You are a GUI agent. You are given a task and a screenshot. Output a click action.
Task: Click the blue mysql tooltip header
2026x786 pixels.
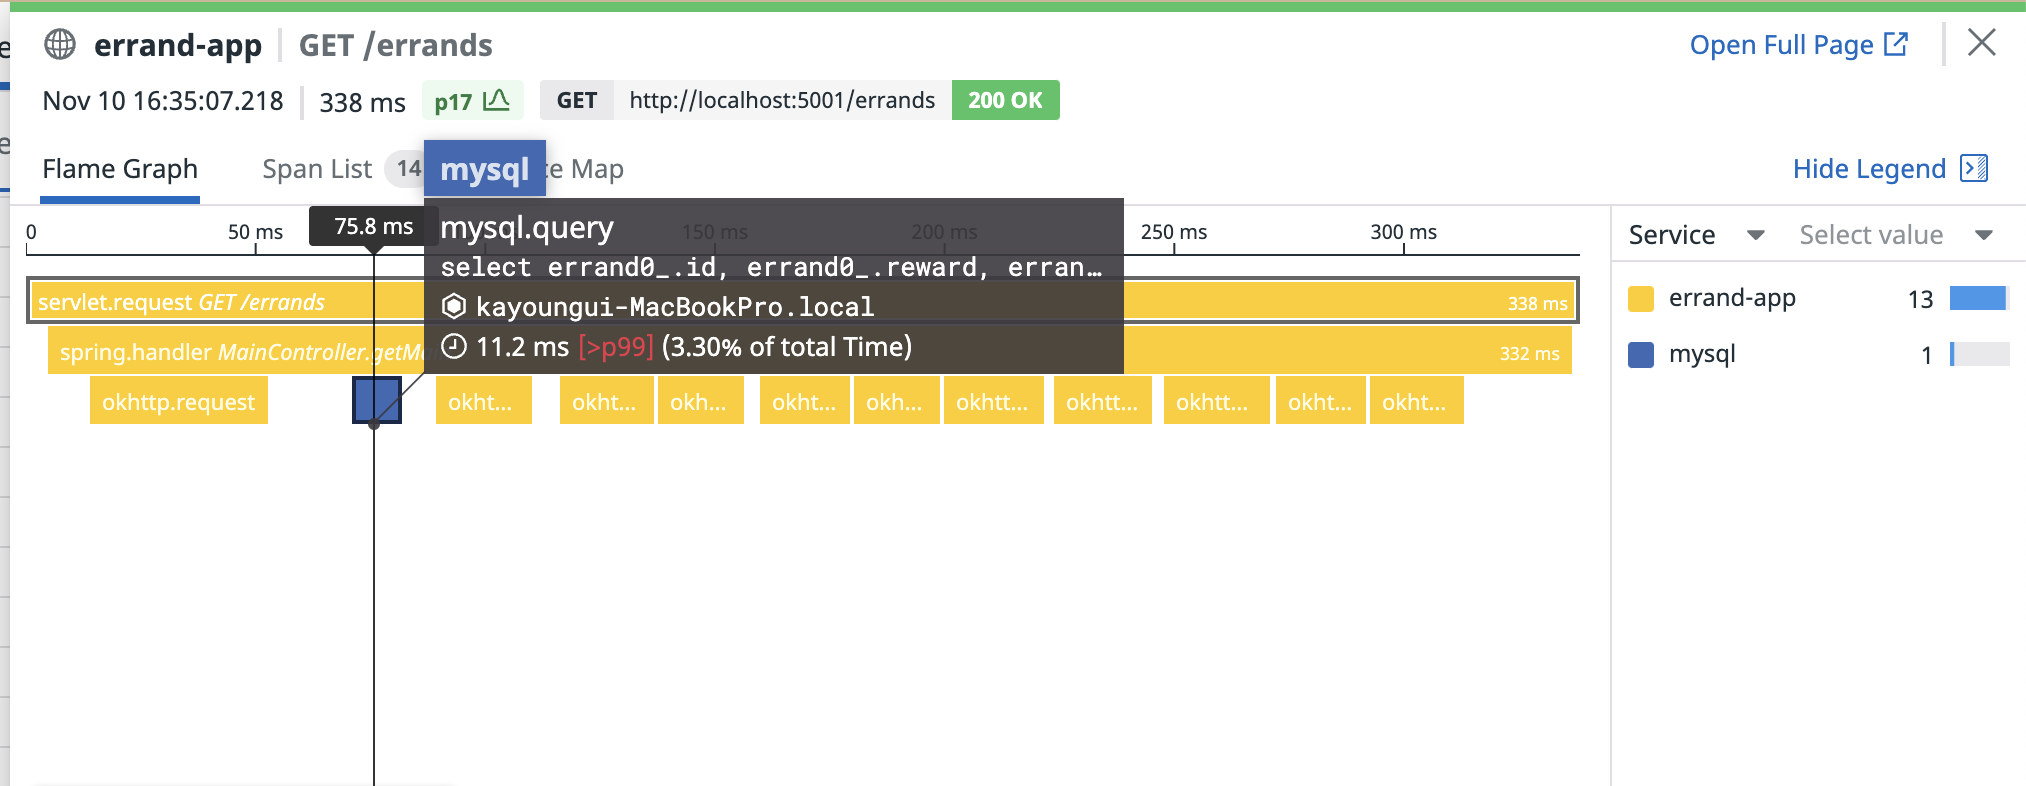(x=485, y=169)
